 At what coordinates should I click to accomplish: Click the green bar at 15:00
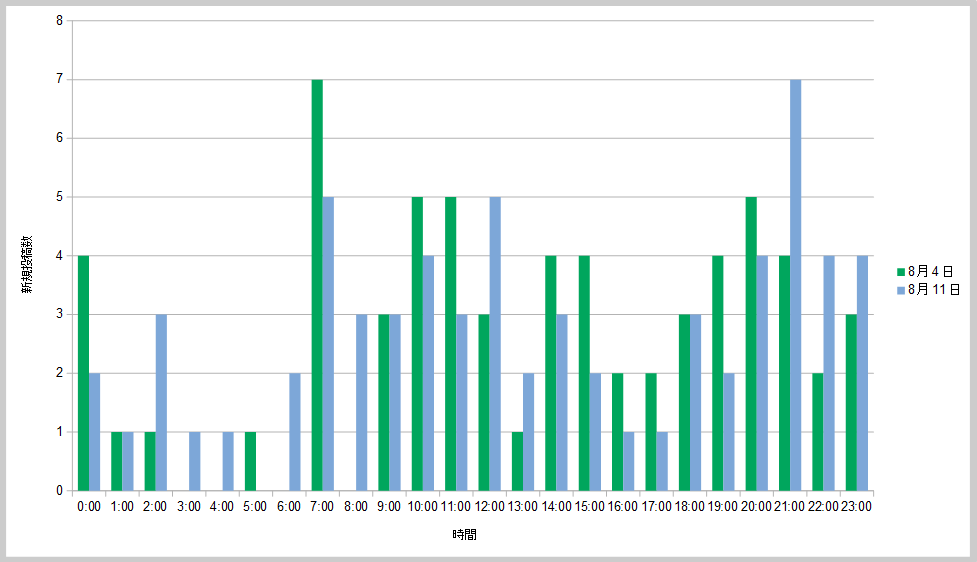[x=584, y=373]
